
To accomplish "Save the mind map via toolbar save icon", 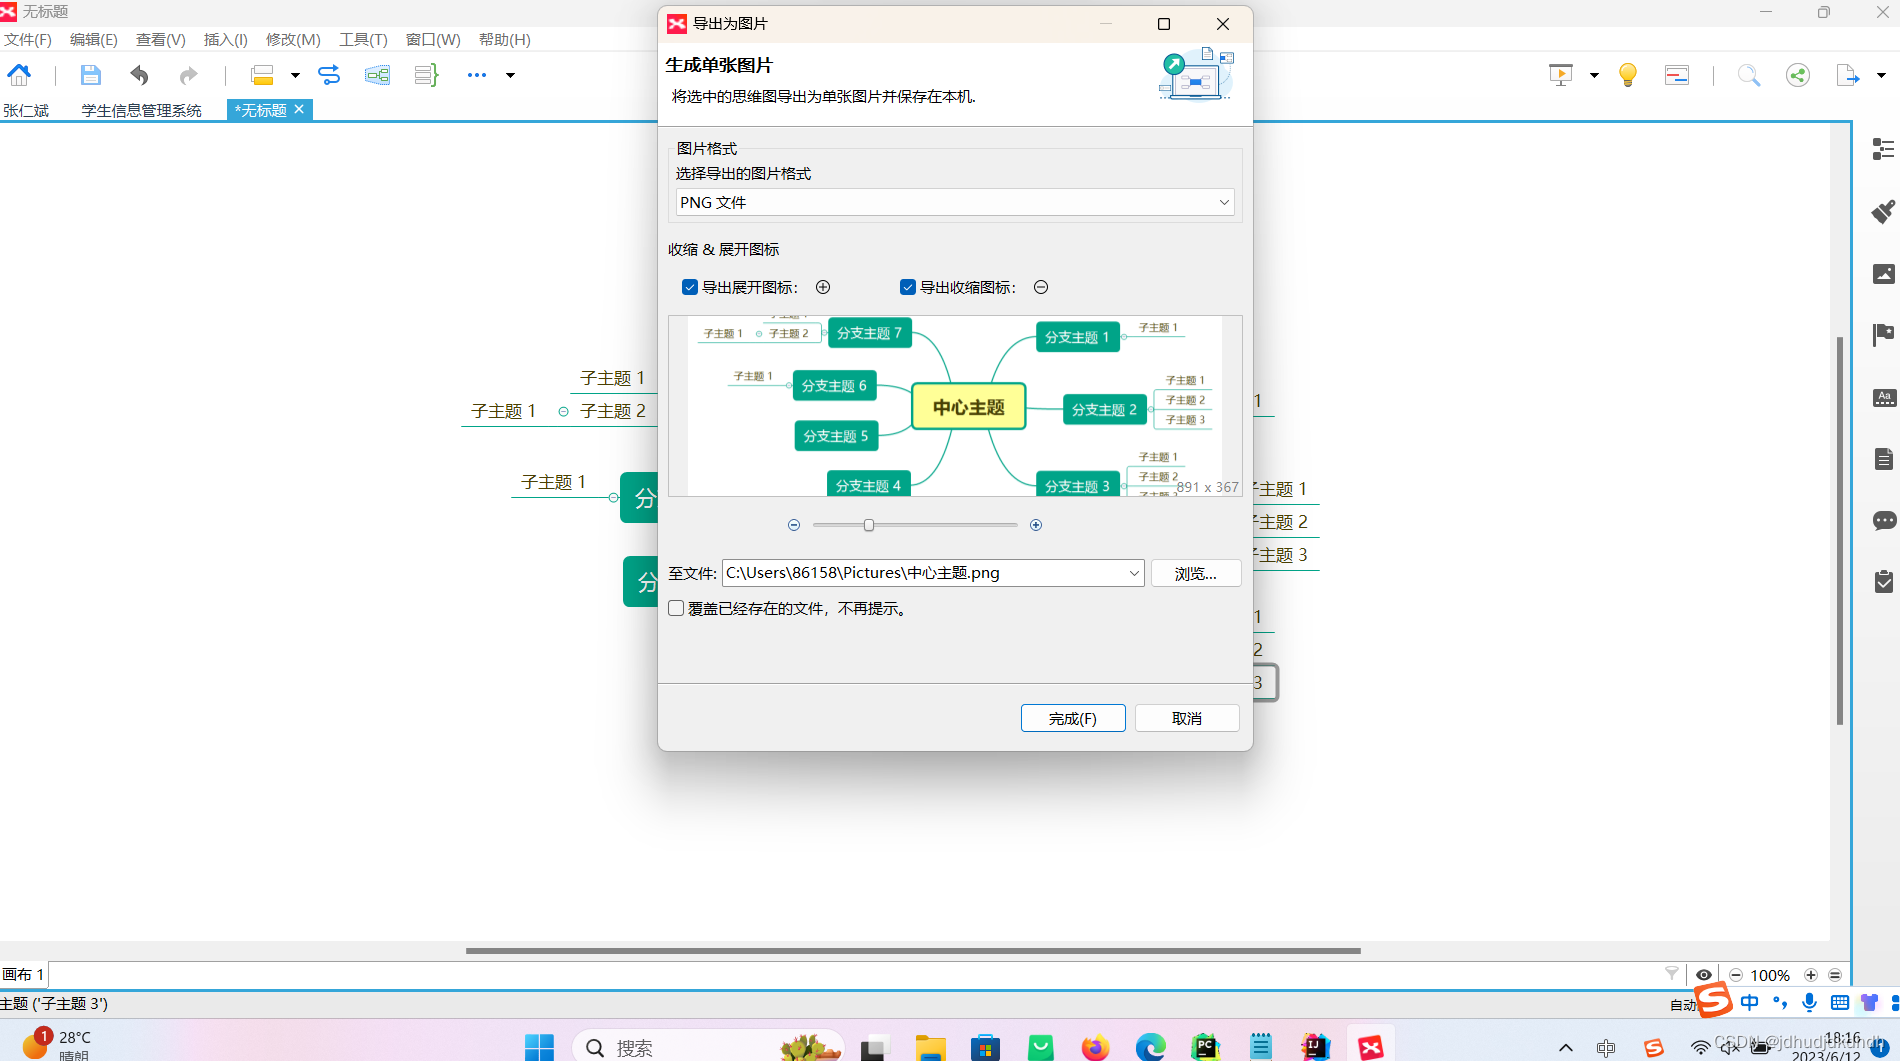I will [x=90, y=75].
